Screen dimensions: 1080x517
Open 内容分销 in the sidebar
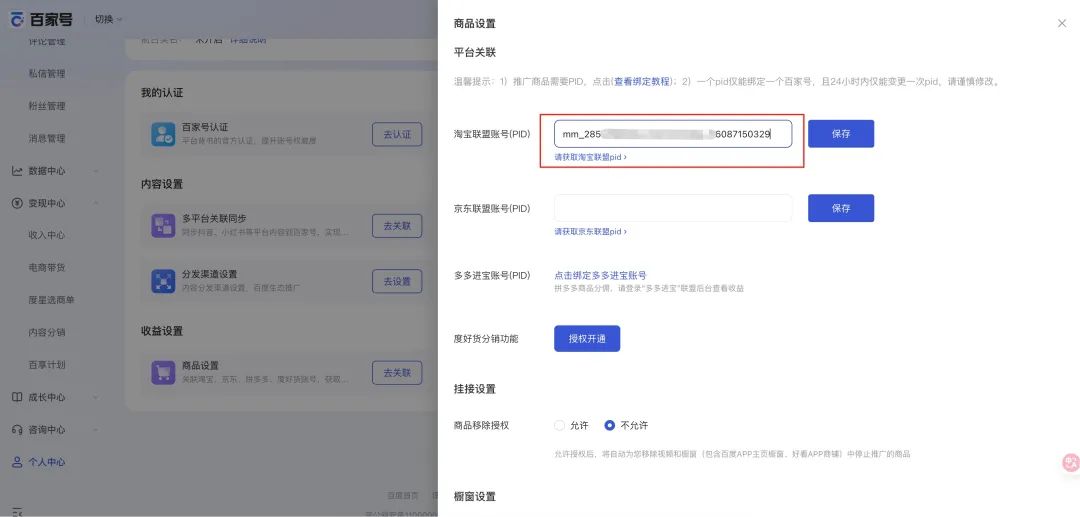pyautogui.click(x=47, y=332)
